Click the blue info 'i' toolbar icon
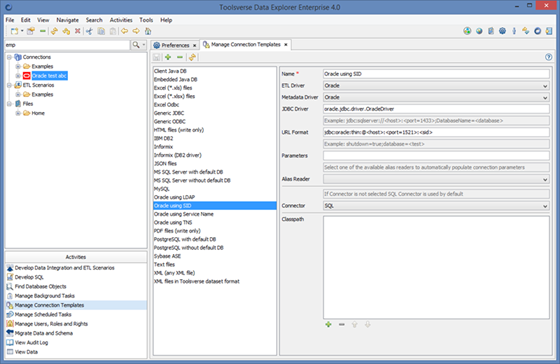Image resolution: width=560 pixels, height=364 pixels. 514,31
